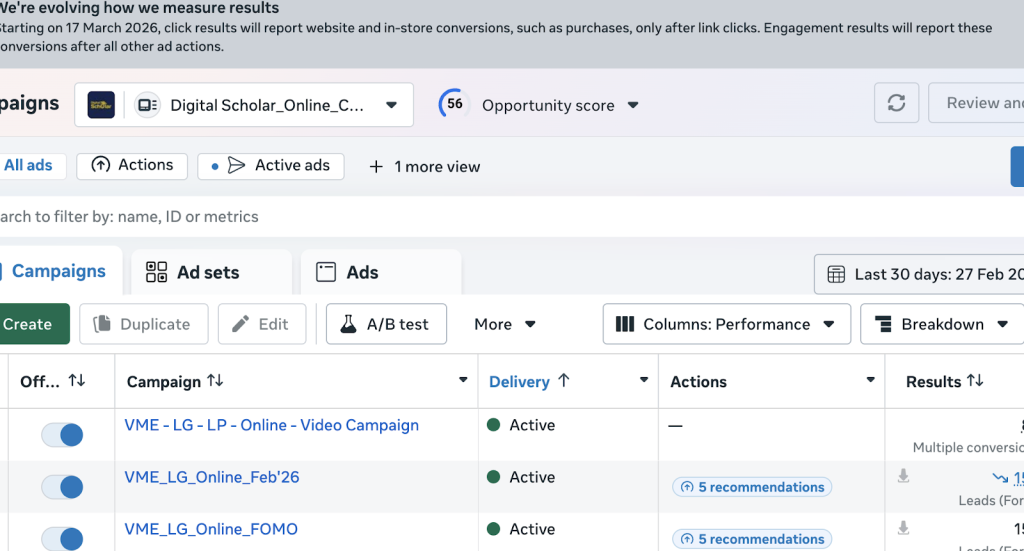
Task: Click the Opportunity score circle showing 56
Action: 455,104
